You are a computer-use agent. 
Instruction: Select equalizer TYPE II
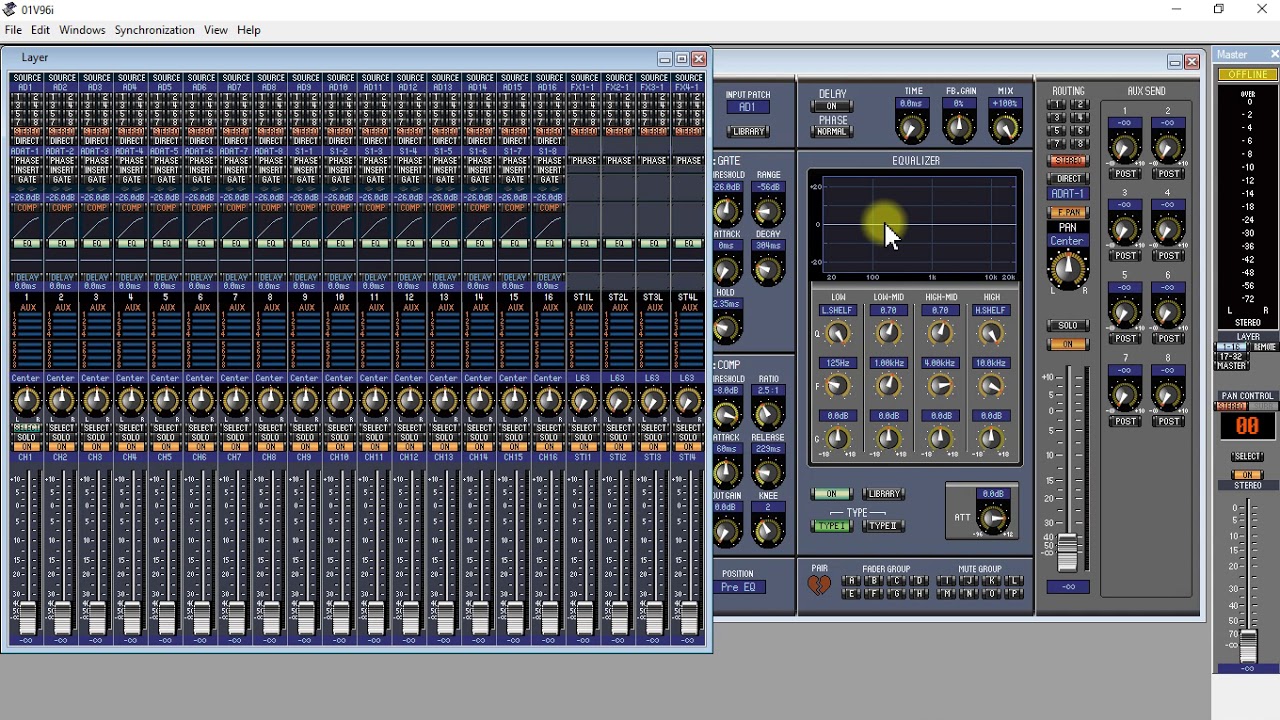[884, 527]
